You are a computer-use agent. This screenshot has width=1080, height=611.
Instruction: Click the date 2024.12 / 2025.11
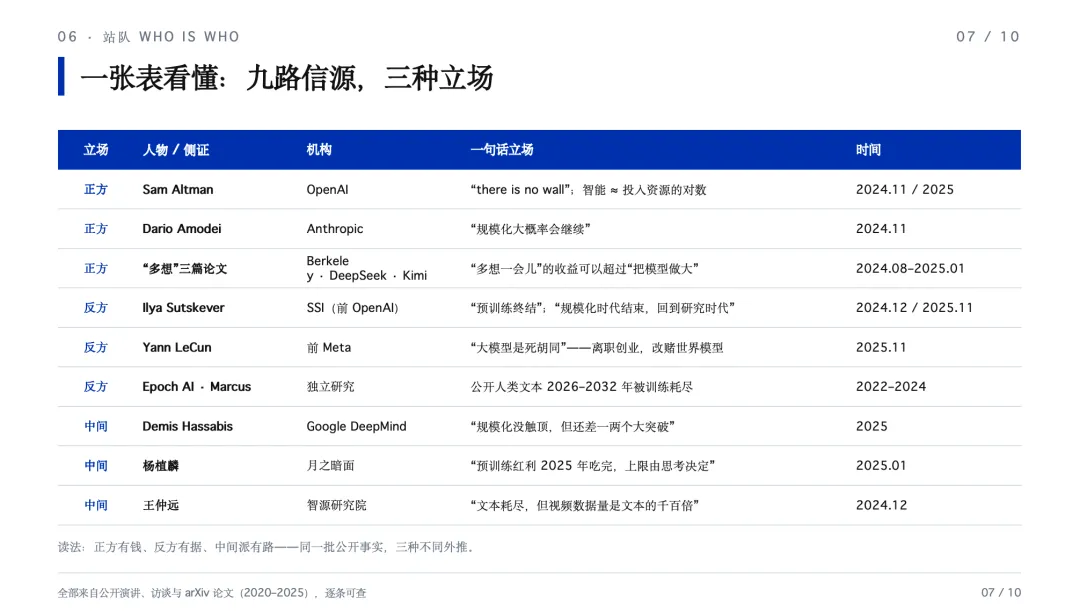(x=914, y=308)
